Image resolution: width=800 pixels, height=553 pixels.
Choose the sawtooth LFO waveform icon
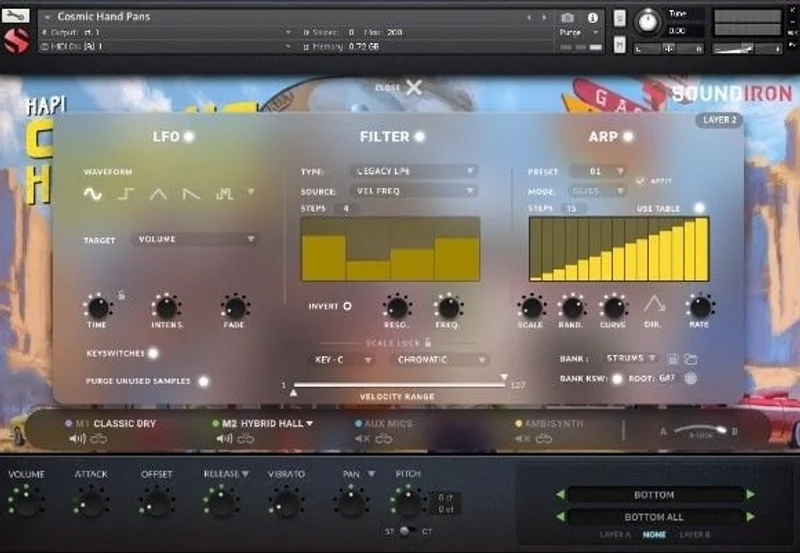pyautogui.click(x=191, y=194)
